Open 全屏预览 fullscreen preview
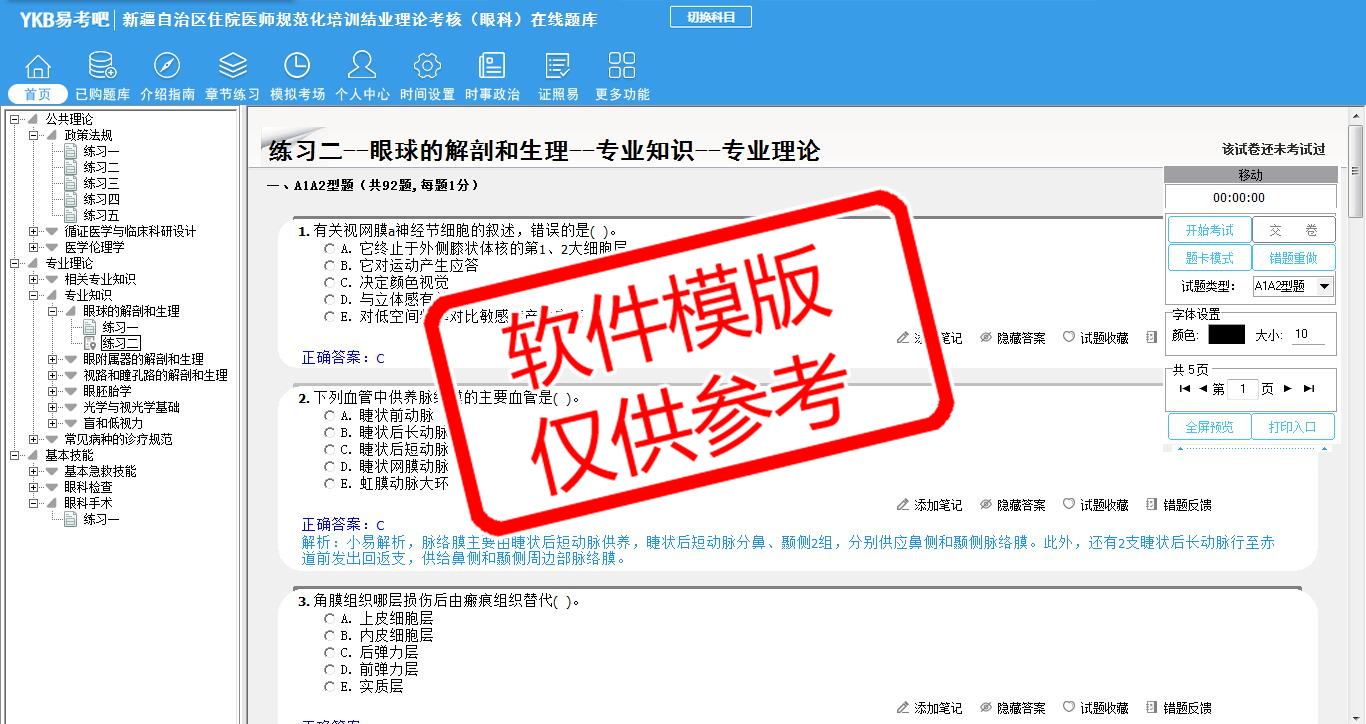The image size is (1366, 724). [1209, 427]
